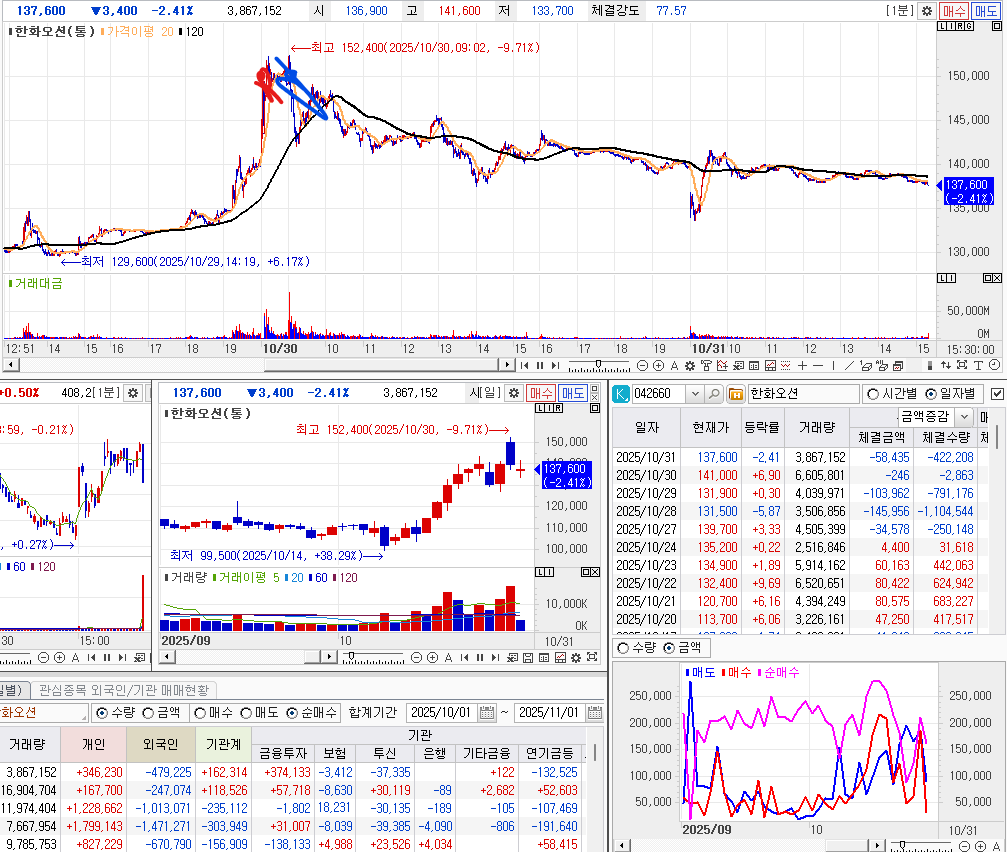Select the 시간별 radio button
Image resolution: width=1007 pixels, height=852 pixels.
click(873, 394)
